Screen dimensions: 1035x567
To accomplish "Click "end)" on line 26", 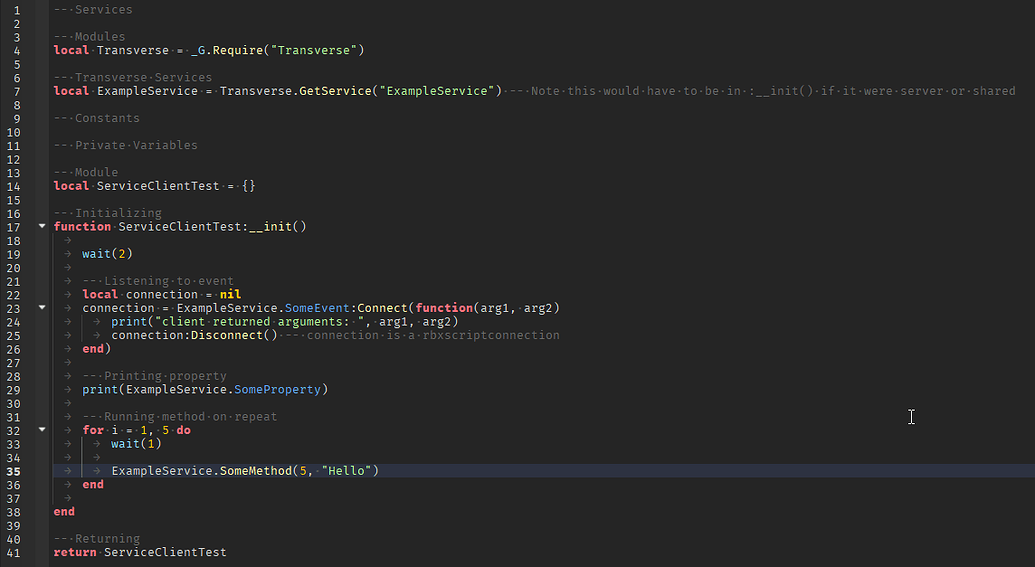I will [96, 349].
